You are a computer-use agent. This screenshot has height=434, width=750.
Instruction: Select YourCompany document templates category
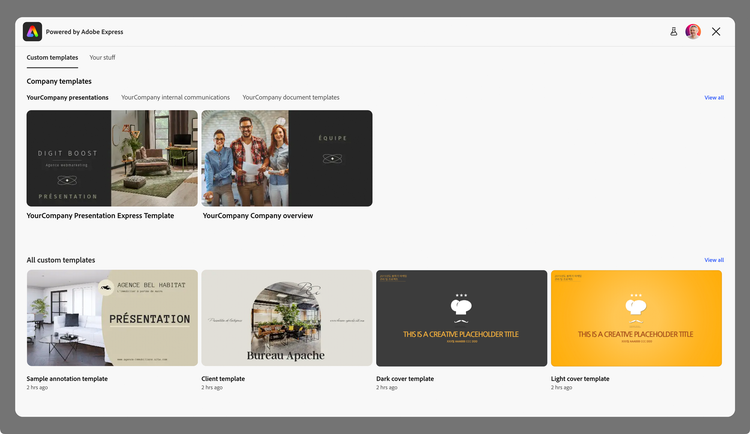[291, 98]
